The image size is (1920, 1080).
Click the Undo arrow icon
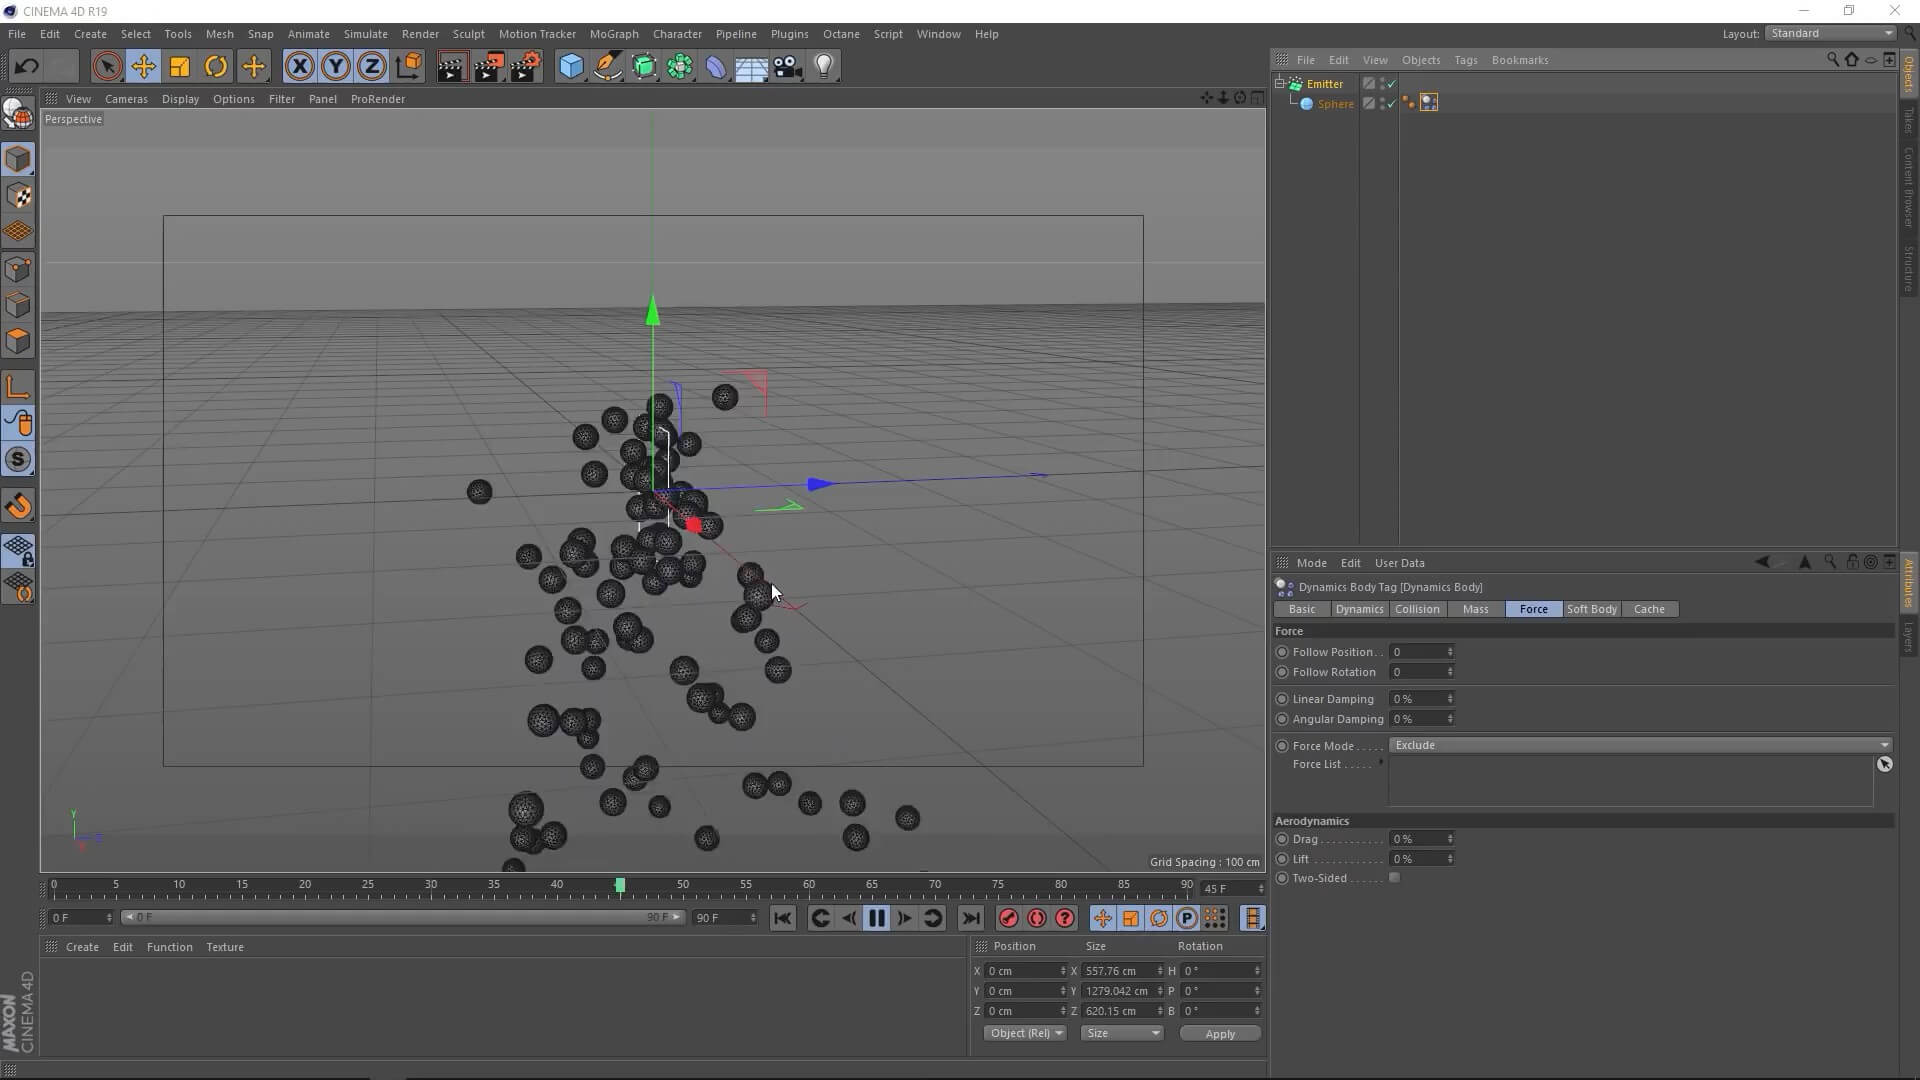click(27, 67)
